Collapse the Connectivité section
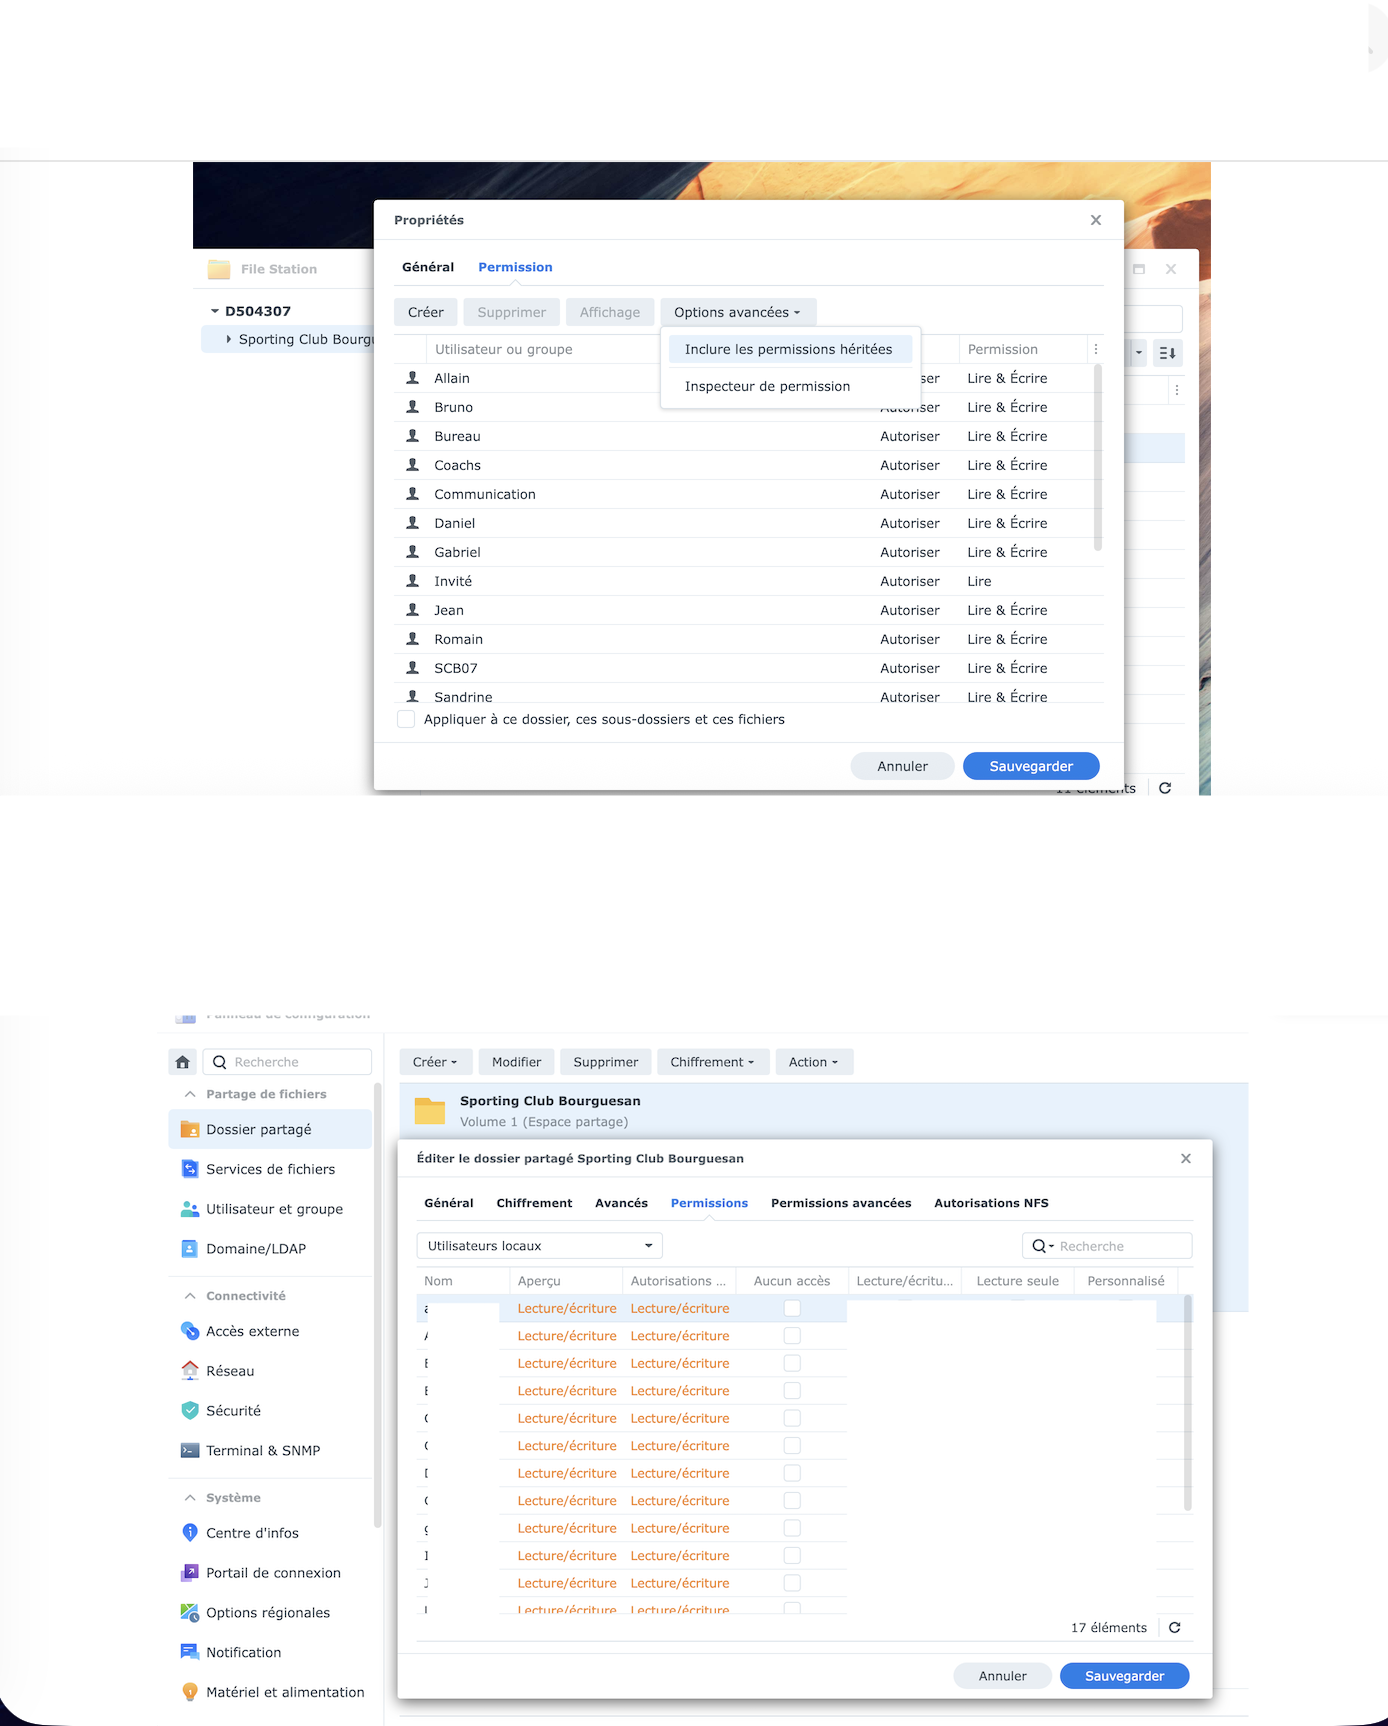The image size is (1388, 1726). coord(190,1296)
